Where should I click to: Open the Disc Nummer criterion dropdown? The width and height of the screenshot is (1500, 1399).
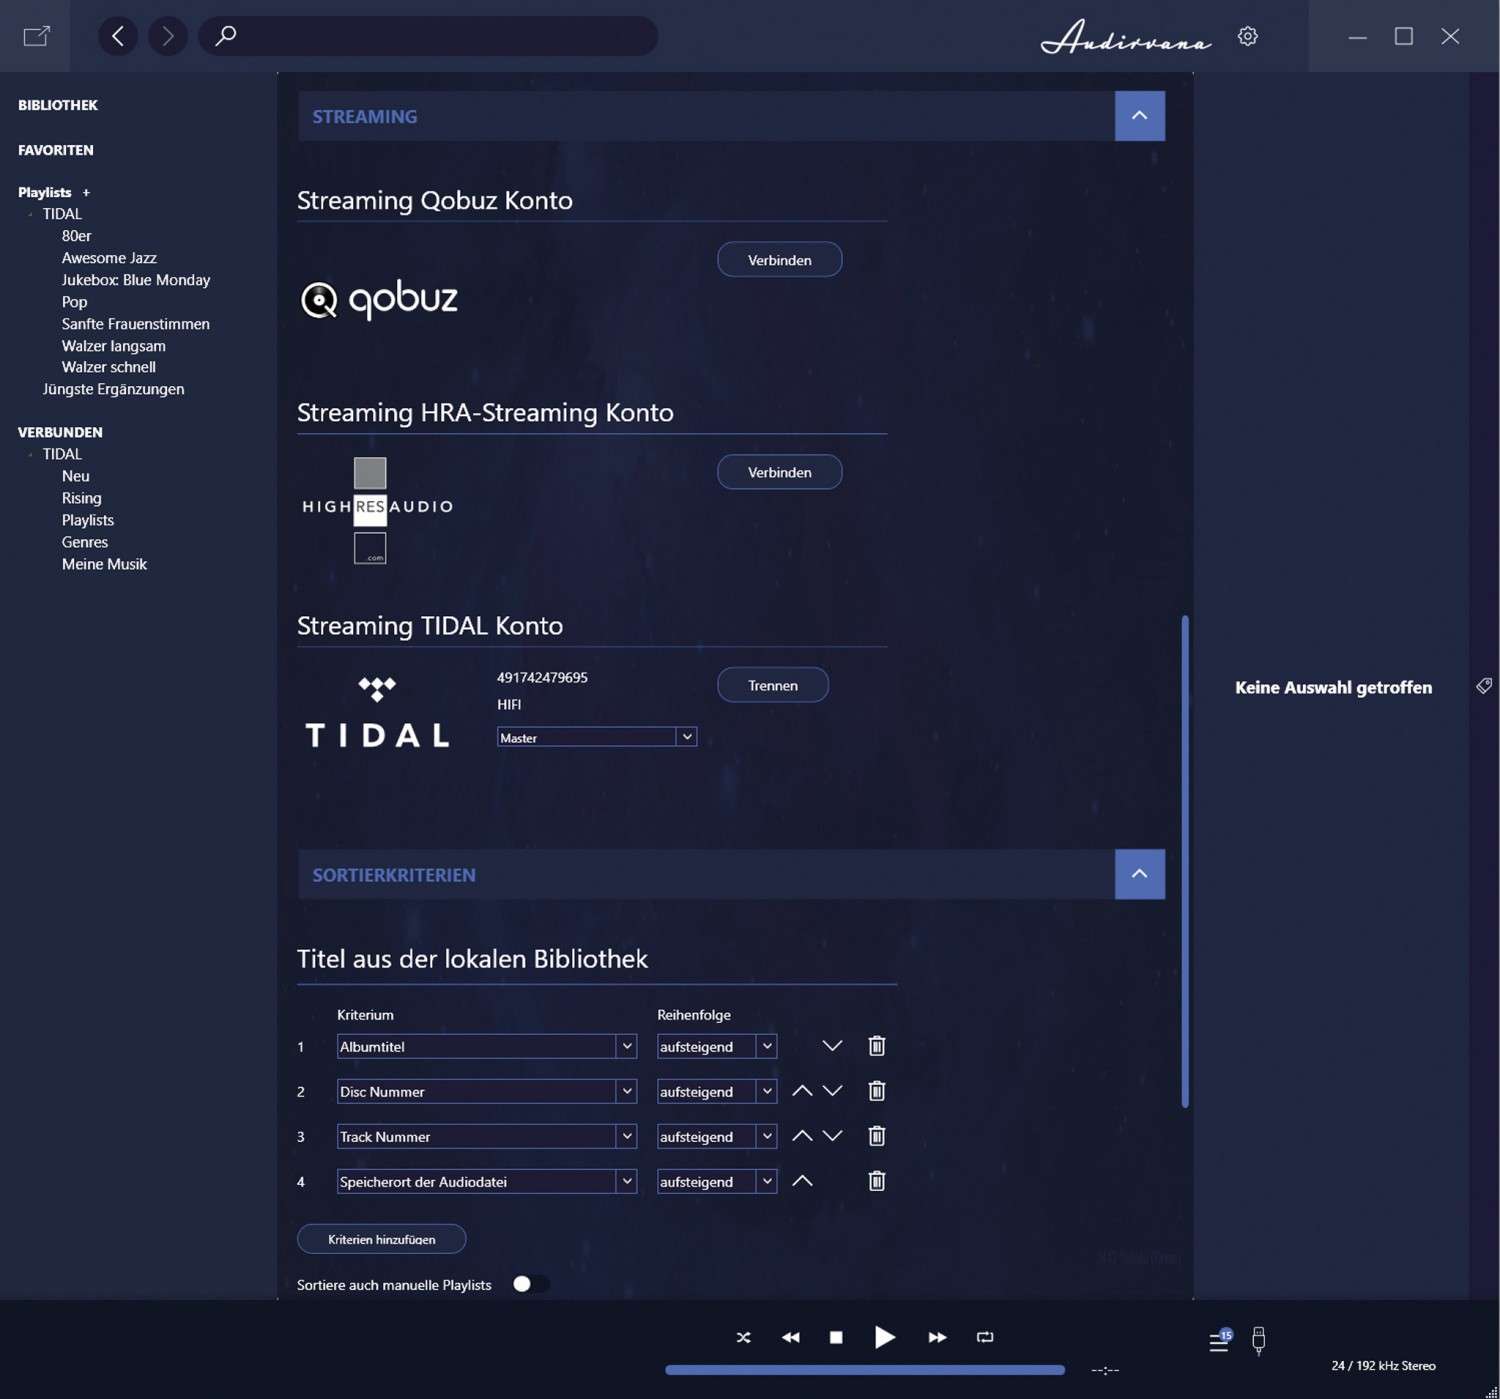(x=487, y=1091)
